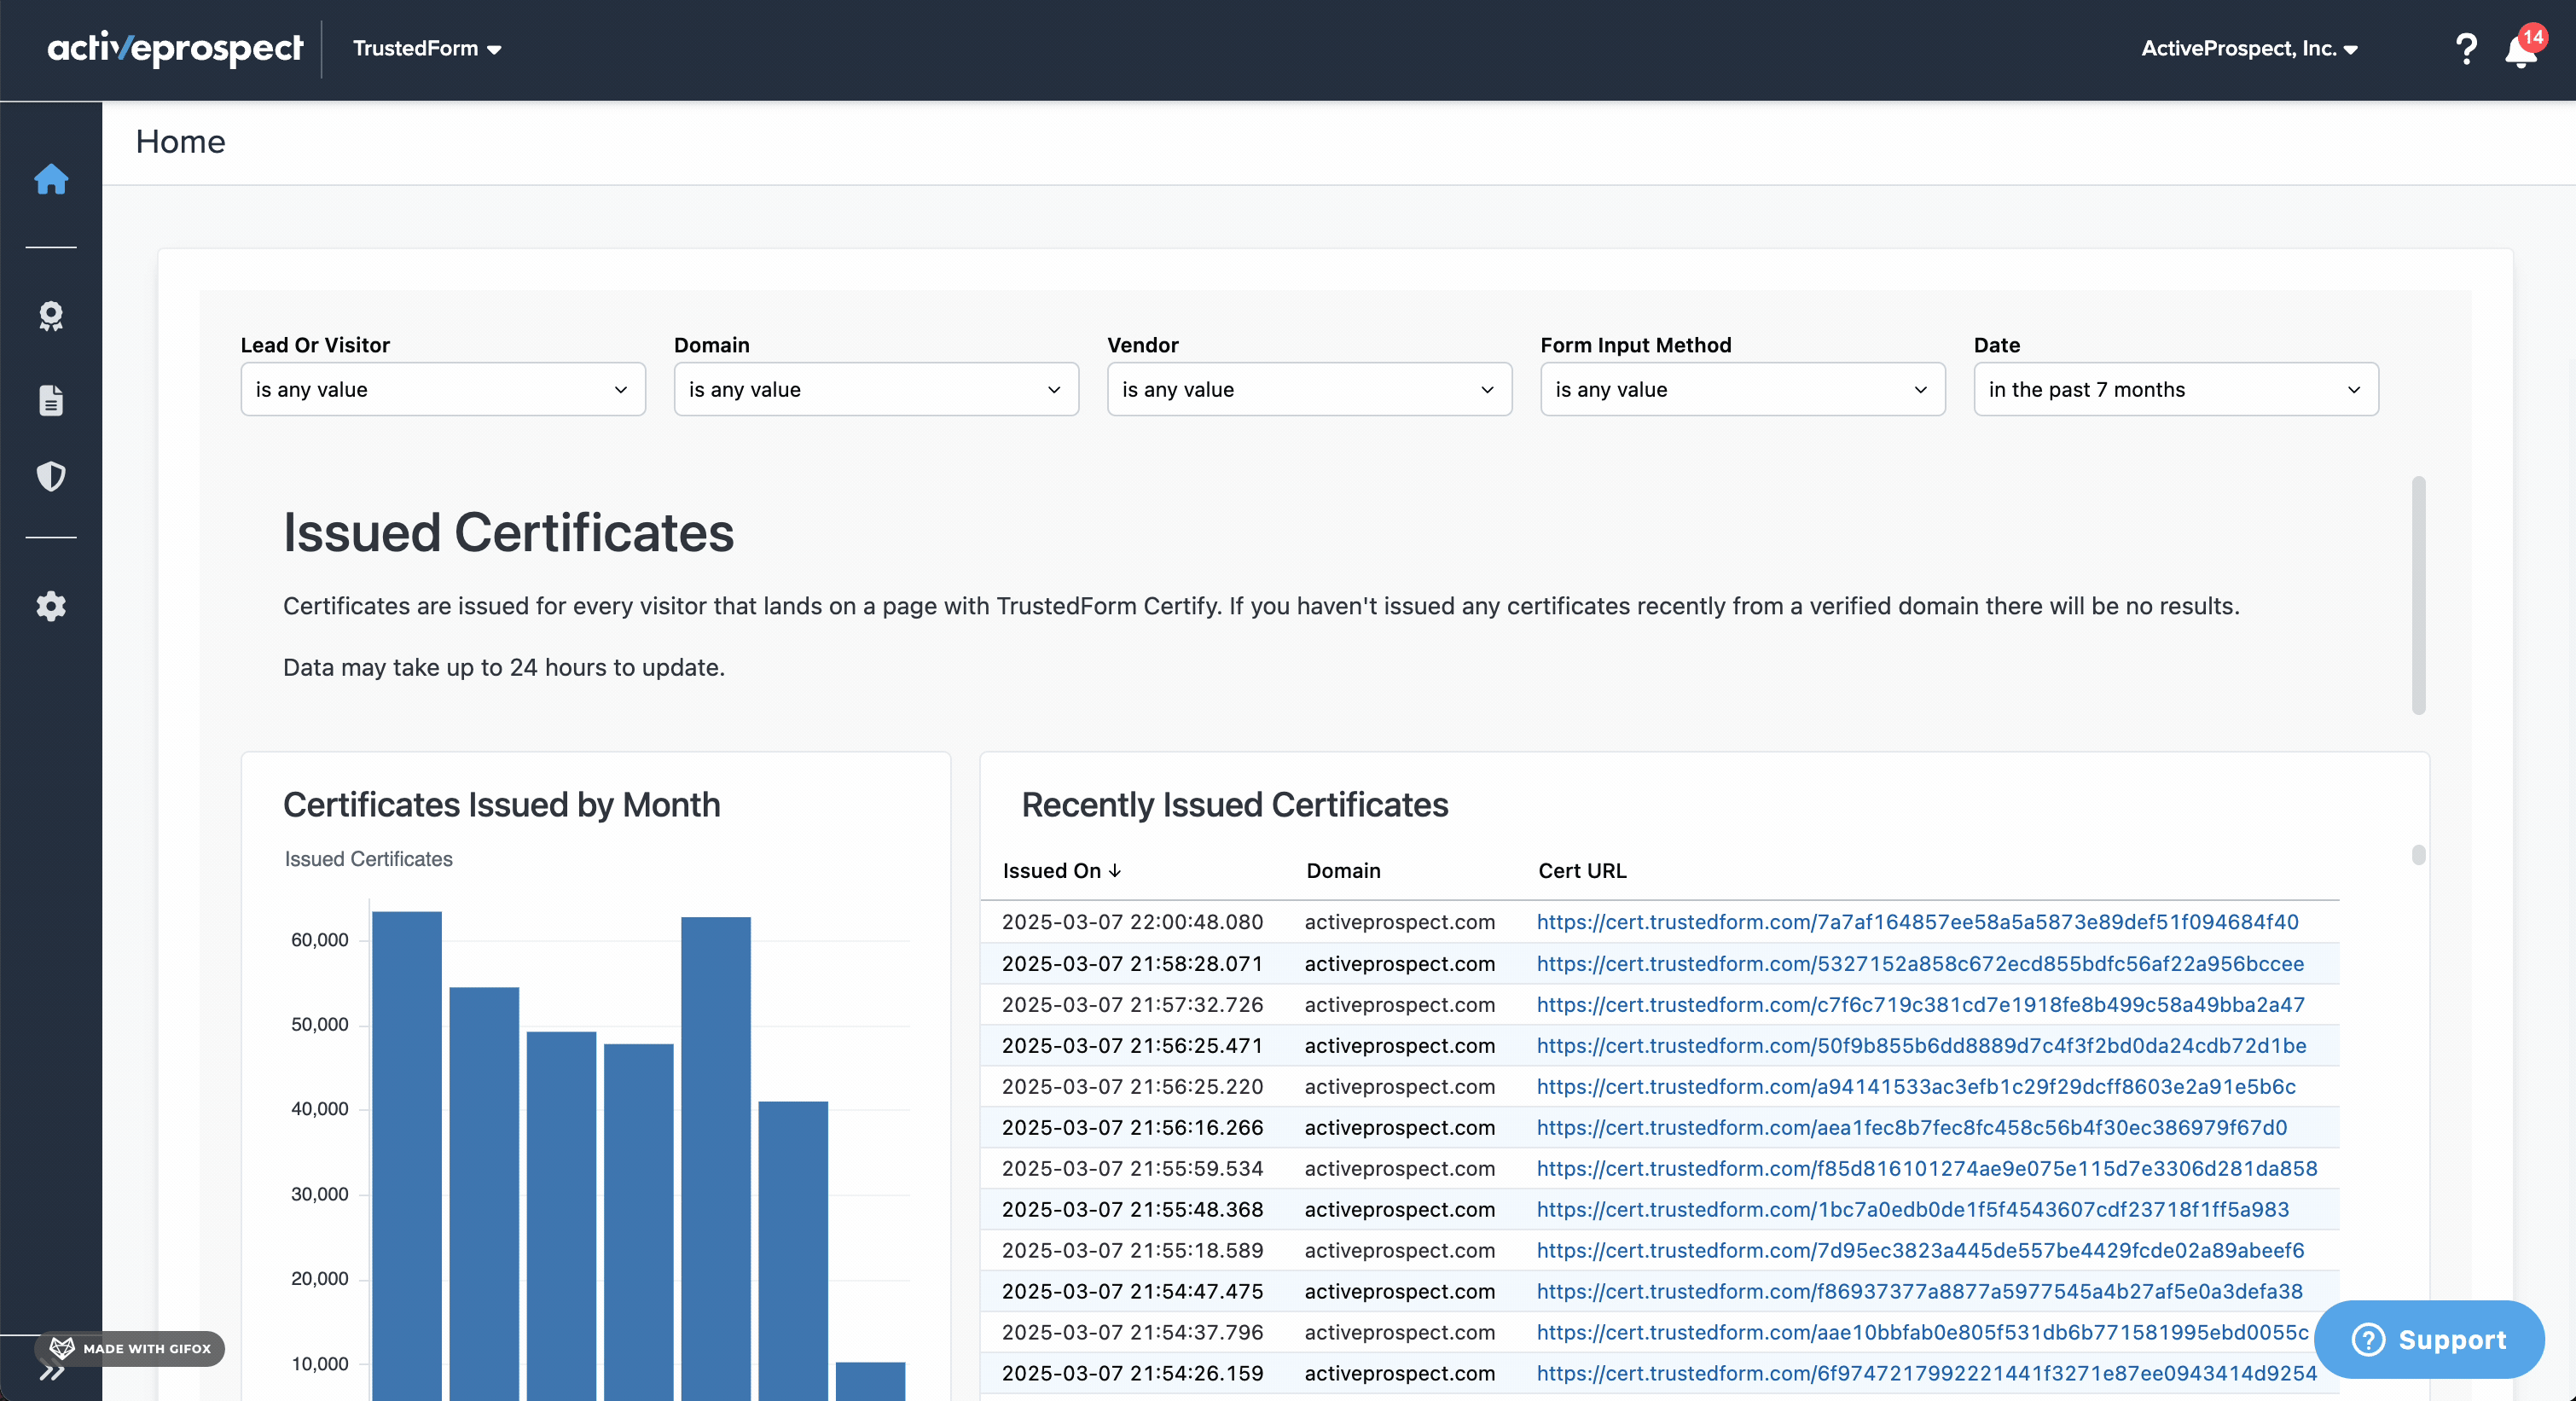Open the shield icon in sidebar
Screen dimensions: 2576x1401
pyautogui.click(x=51, y=476)
